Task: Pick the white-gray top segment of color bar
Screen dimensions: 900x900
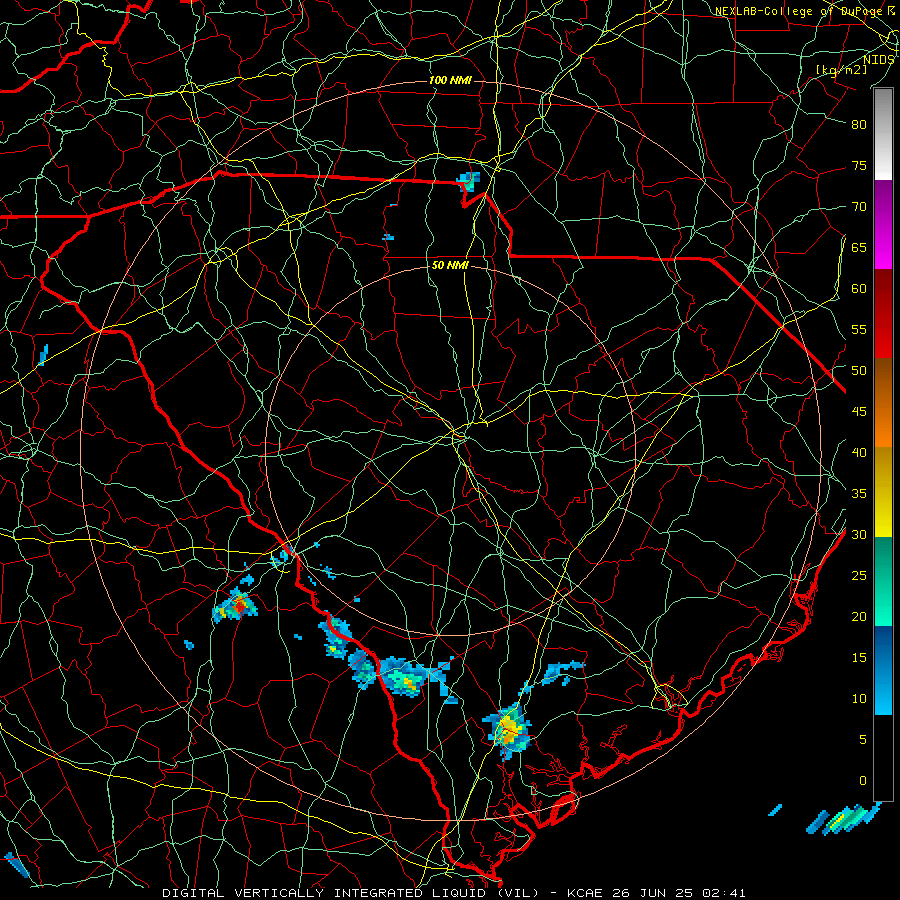Action: pos(883,134)
